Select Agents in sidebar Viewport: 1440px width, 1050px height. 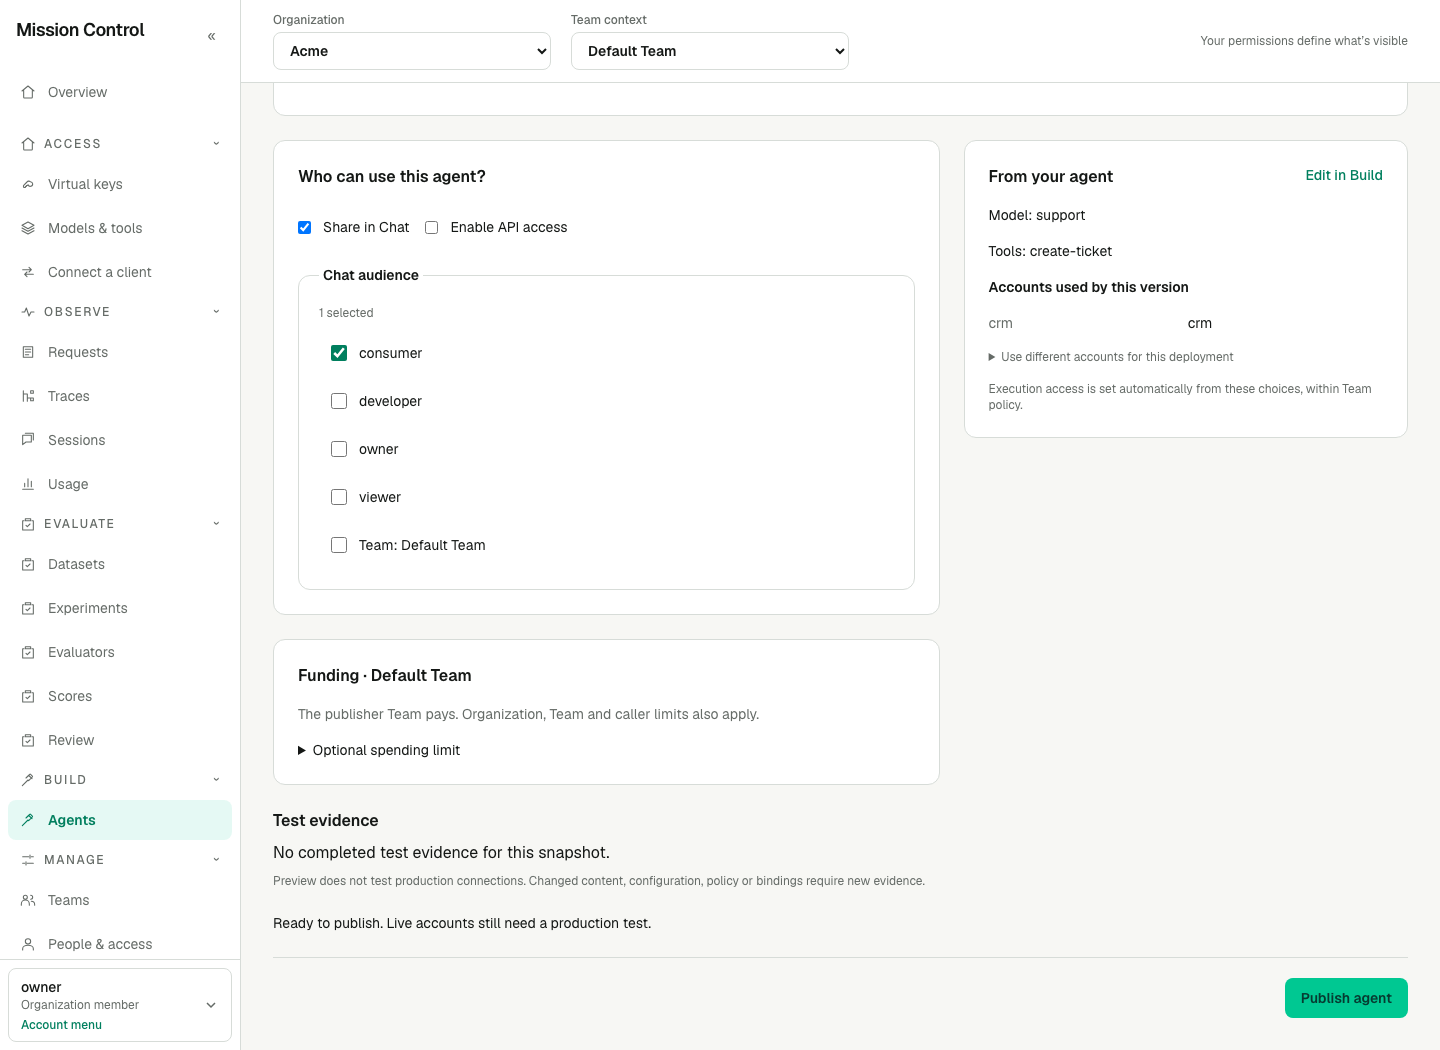120,820
